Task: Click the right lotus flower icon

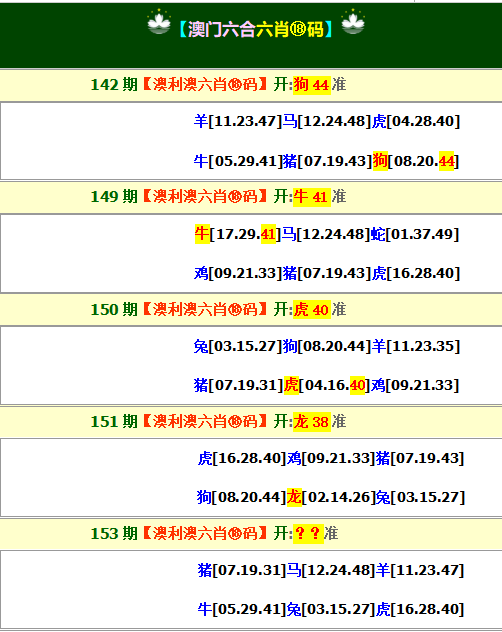Action: (353, 21)
